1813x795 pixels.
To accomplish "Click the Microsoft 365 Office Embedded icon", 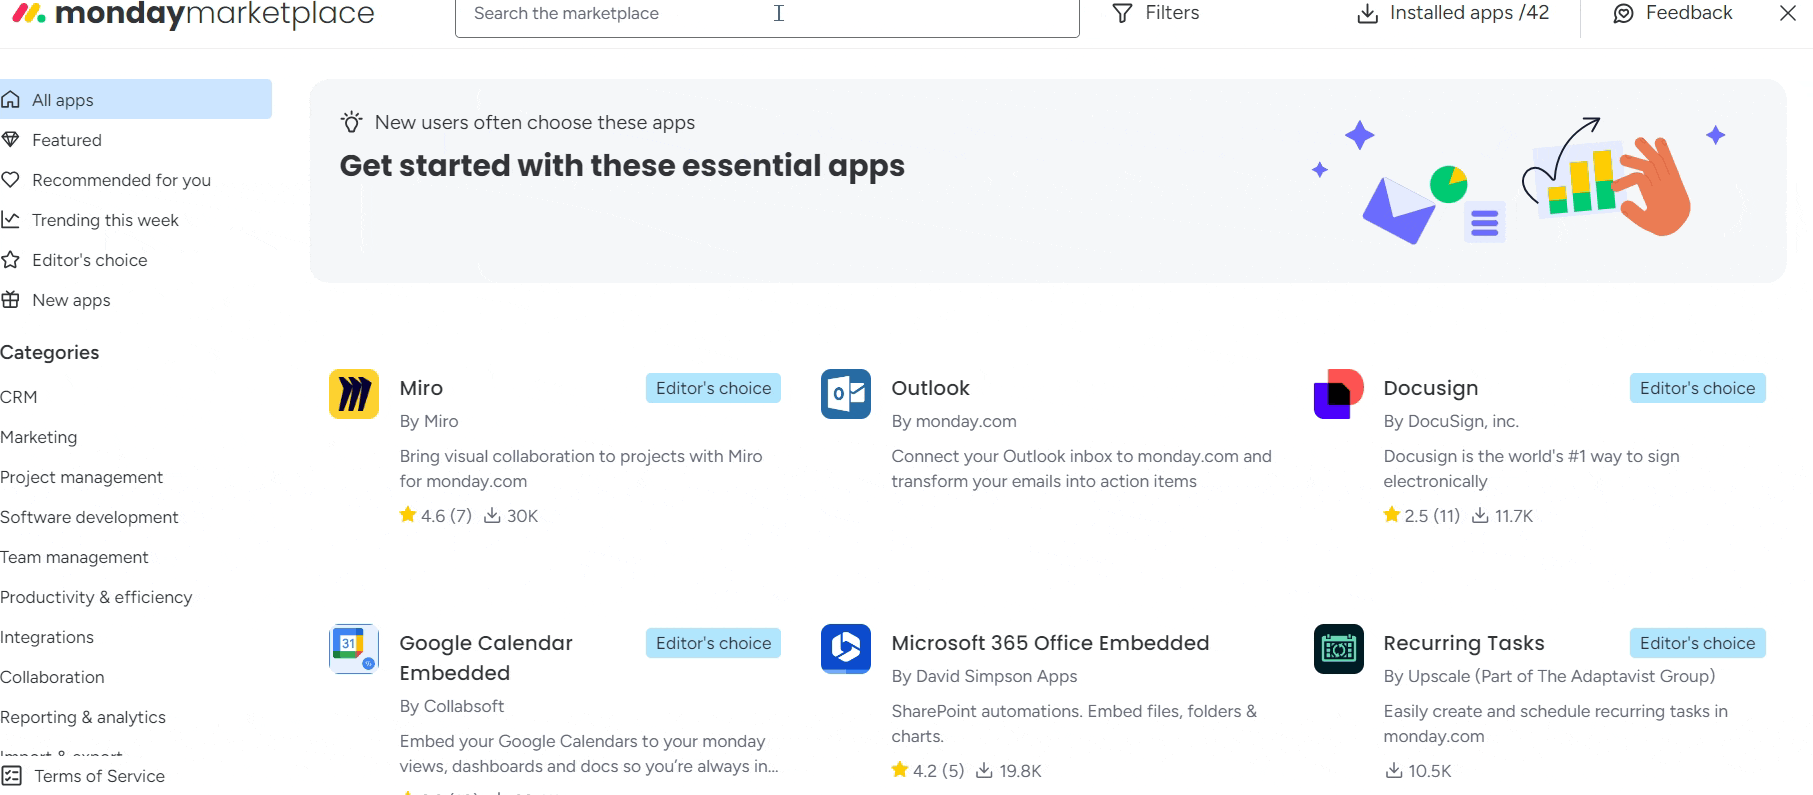I will pyautogui.click(x=846, y=649).
